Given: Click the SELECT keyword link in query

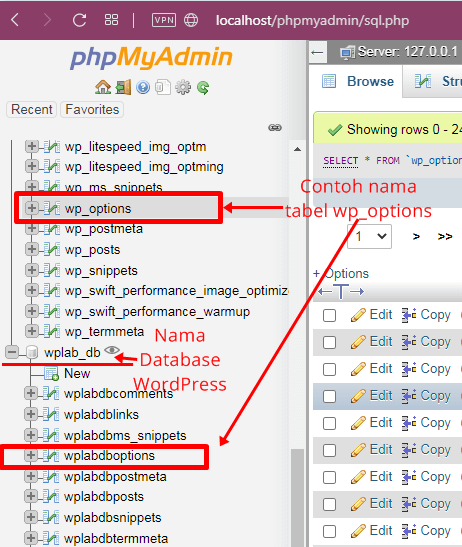Looking at the screenshot, I should 341,161.
